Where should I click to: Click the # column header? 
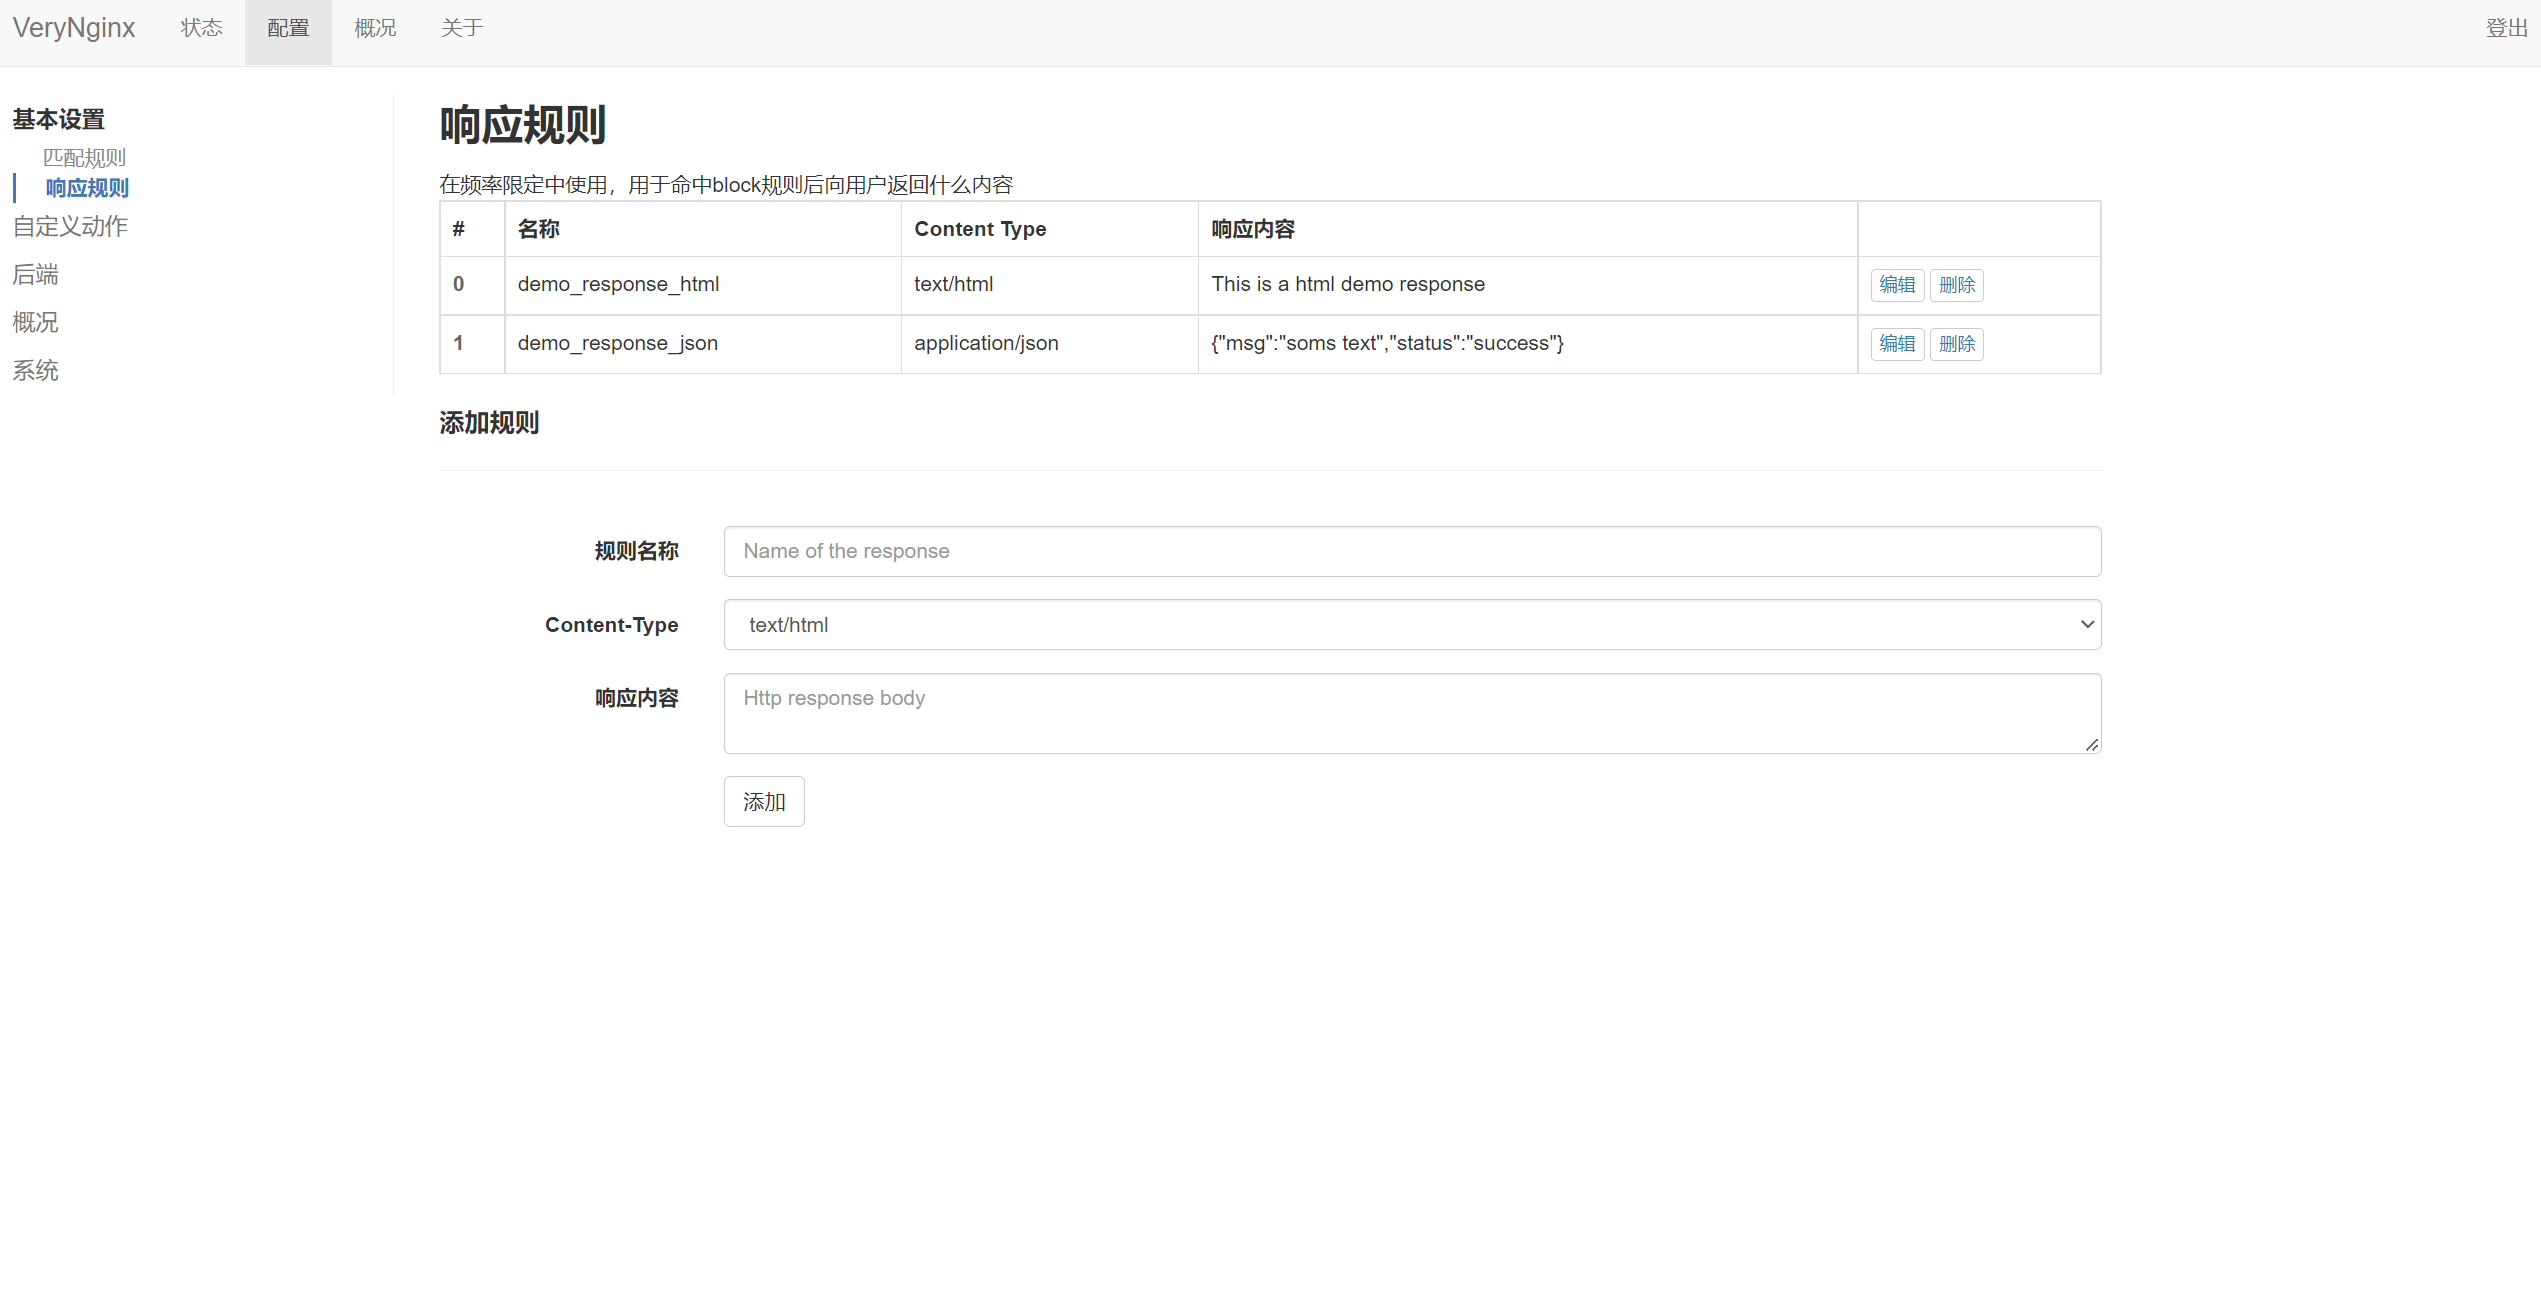click(472, 229)
